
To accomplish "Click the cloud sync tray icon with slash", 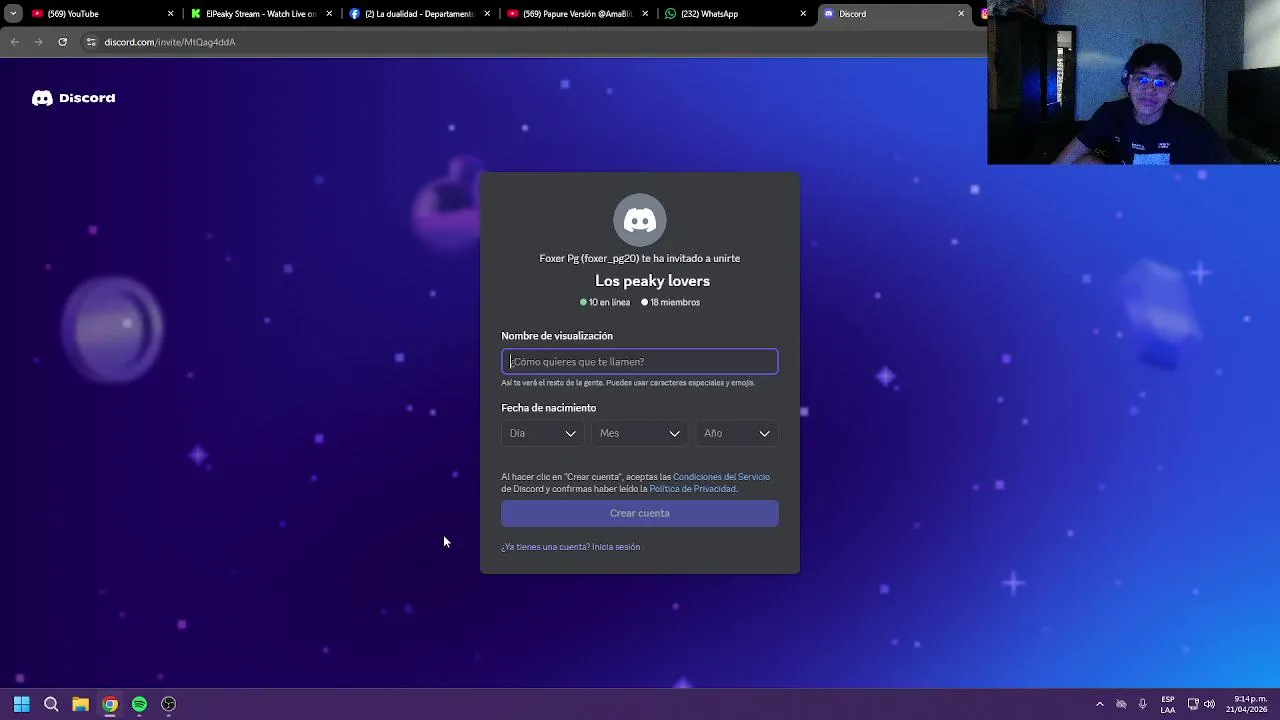I will click(x=1121, y=704).
